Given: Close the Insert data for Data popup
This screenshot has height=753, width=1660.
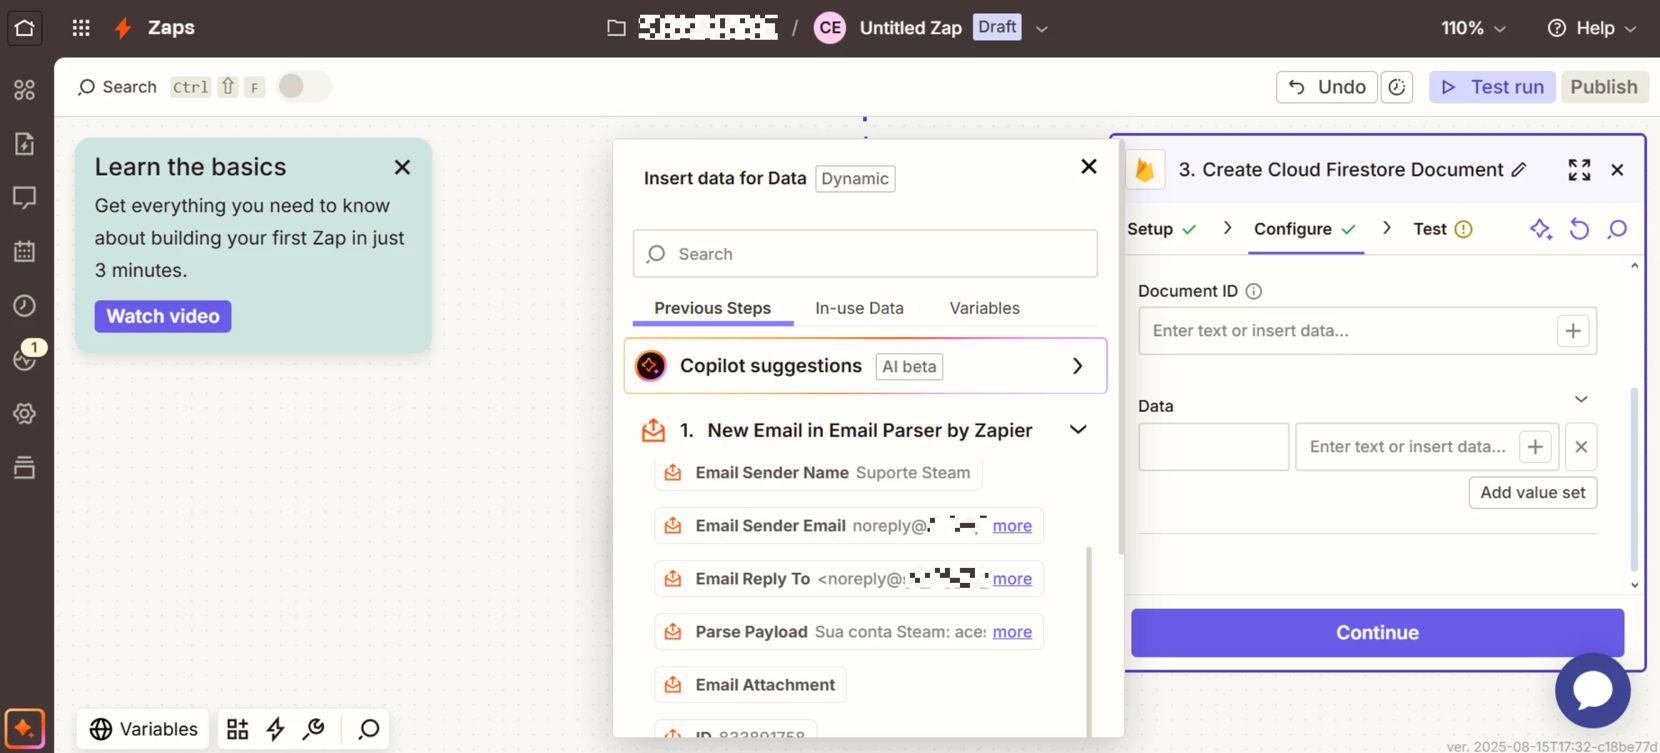Looking at the screenshot, I should coord(1089,166).
